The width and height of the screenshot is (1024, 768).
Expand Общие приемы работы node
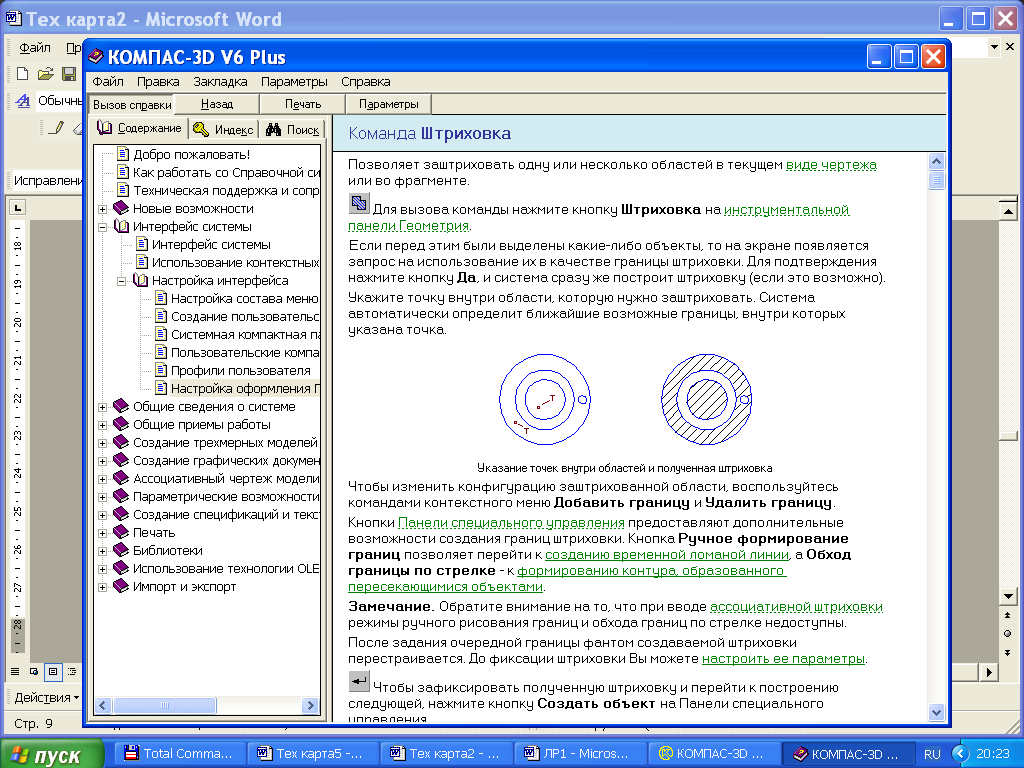tap(103, 425)
